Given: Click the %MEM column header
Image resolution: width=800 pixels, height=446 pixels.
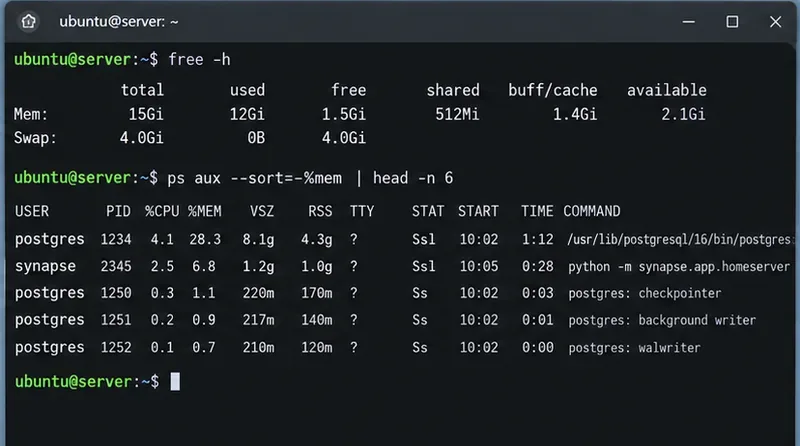Looking at the screenshot, I should pos(205,211).
